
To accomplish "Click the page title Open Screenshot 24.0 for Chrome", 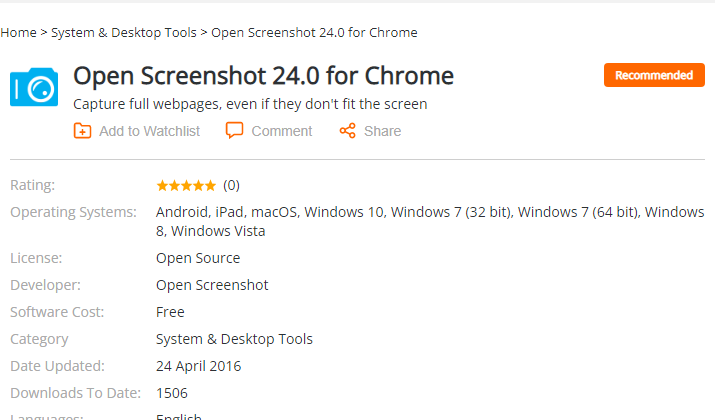I will [x=264, y=76].
